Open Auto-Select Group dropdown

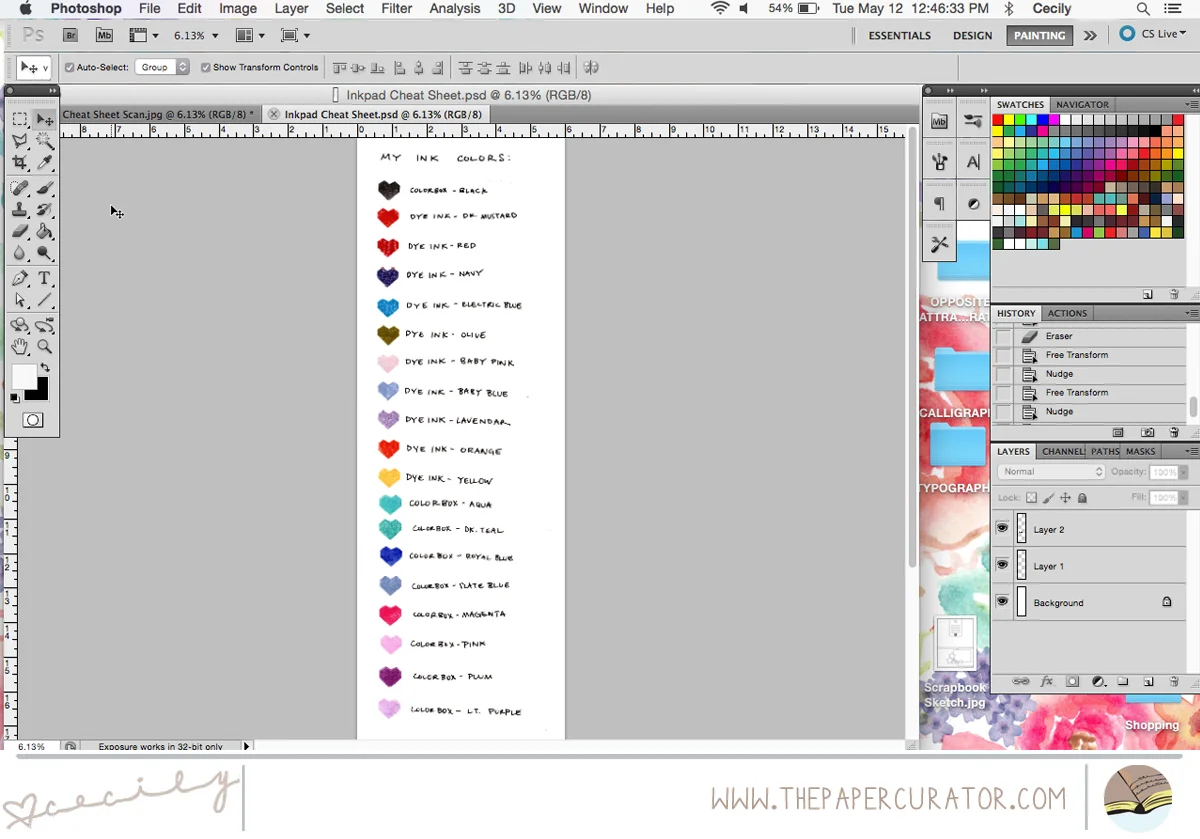(x=163, y=67)
